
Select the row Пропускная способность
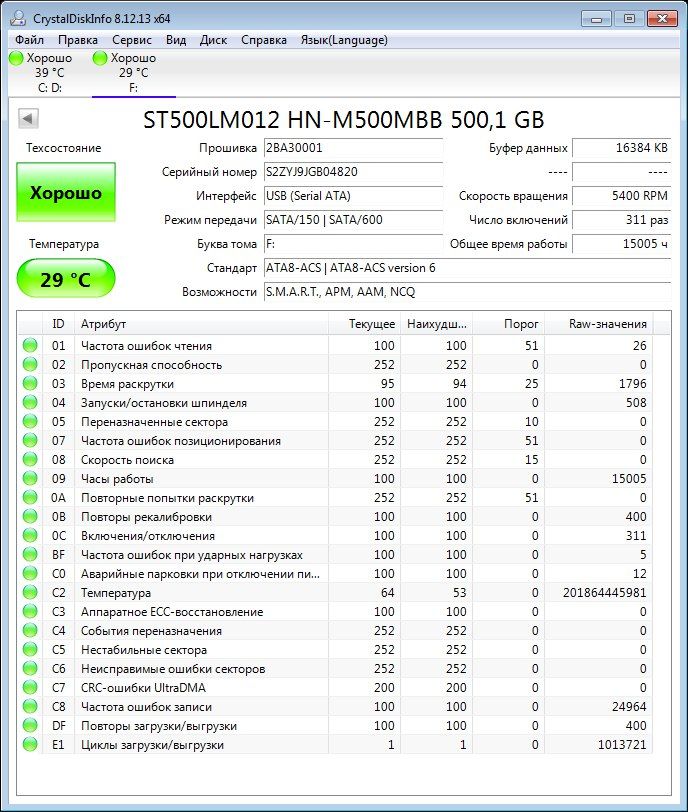[335, 365]
